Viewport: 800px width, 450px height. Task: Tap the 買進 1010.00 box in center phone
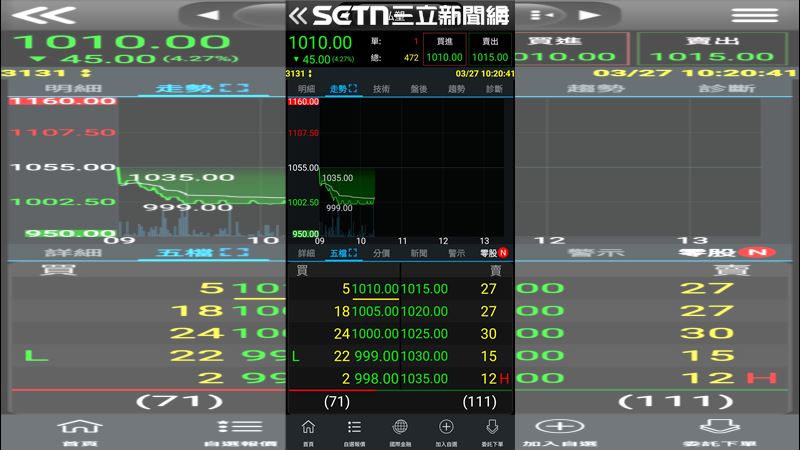click(444, 49)
